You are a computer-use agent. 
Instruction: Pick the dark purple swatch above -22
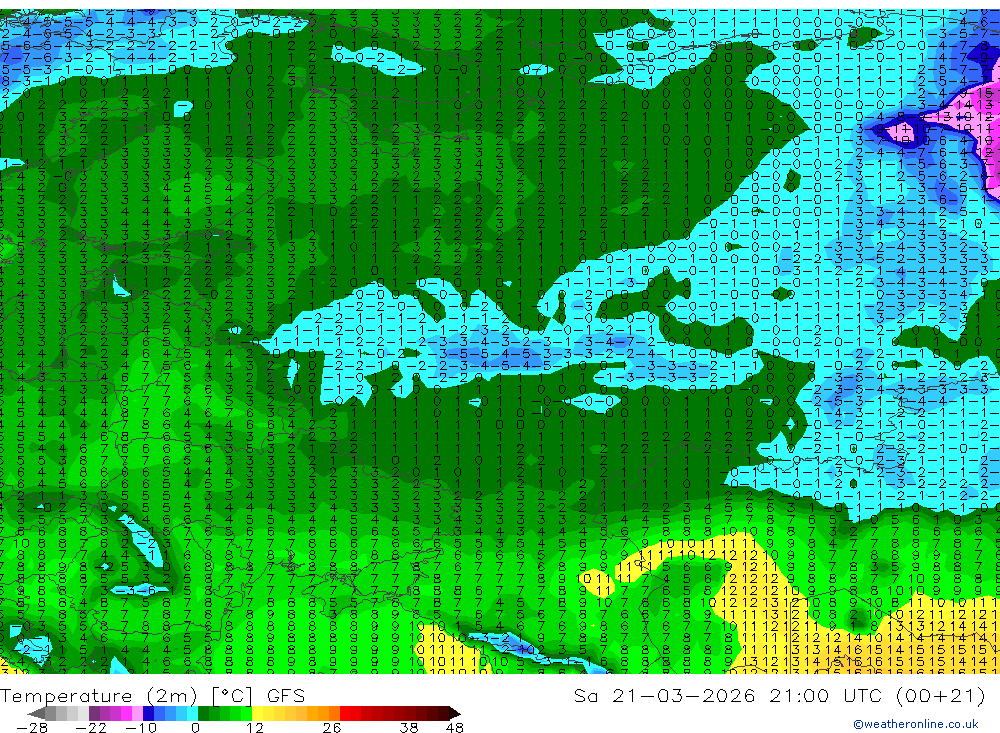click(94, 714)
